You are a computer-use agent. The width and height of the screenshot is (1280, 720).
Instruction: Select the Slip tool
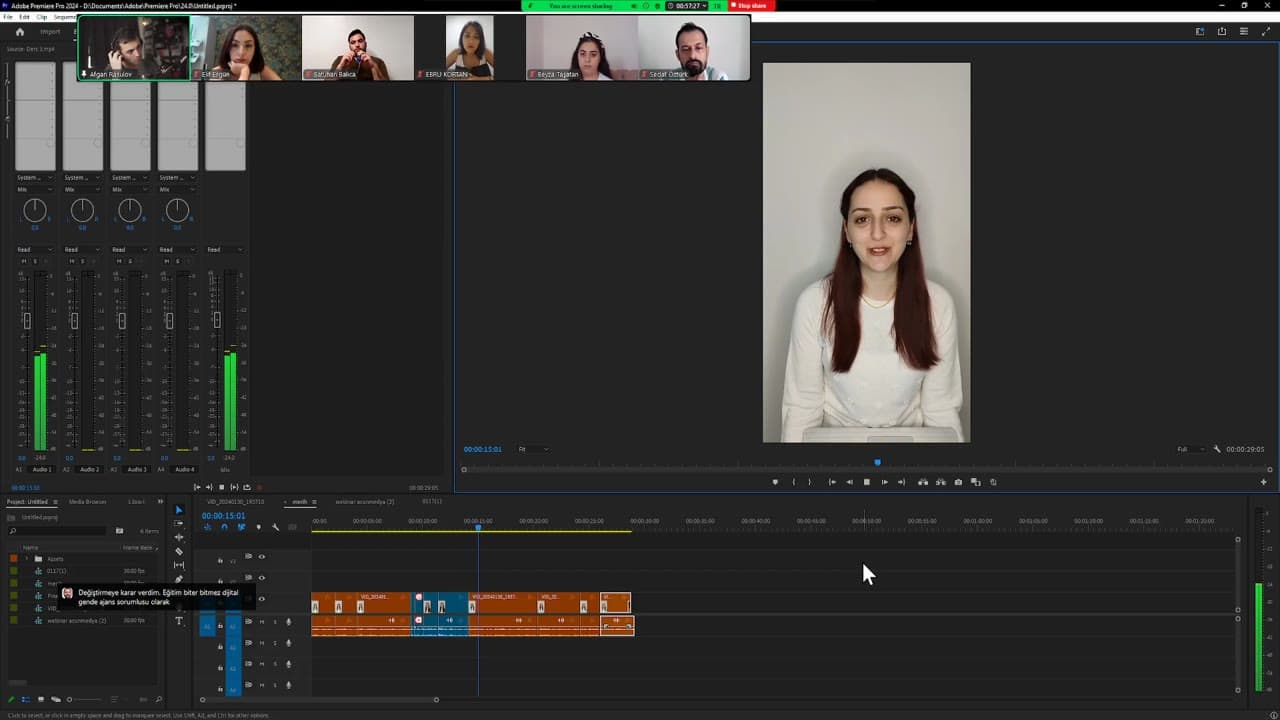click(x=179, y=565)
